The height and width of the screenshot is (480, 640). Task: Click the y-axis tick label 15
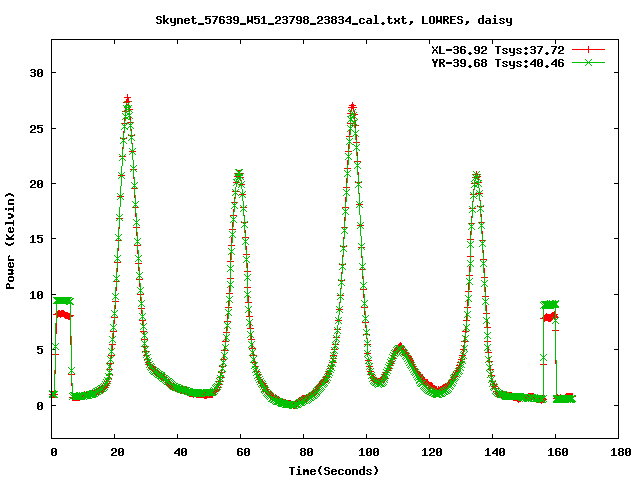click(36, 239)
